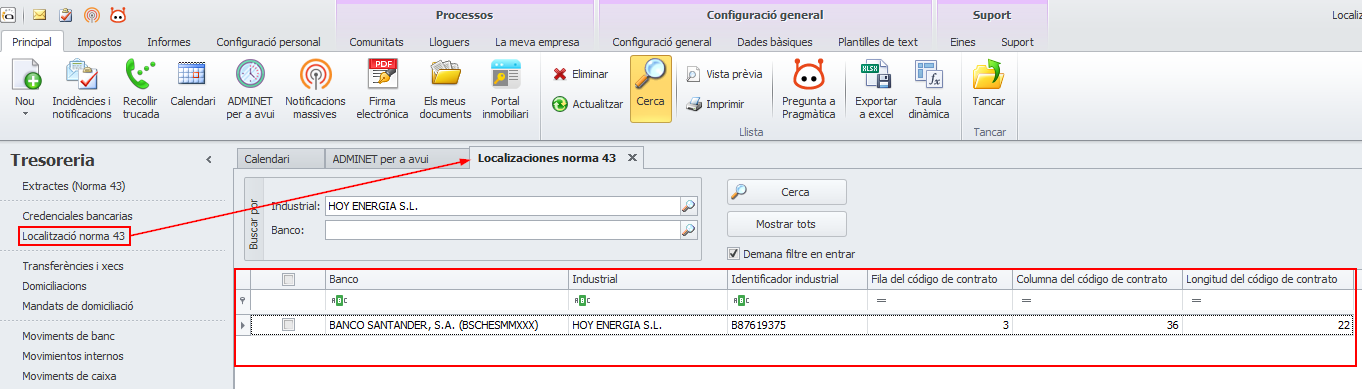Switch to Impostos ribbon tab

tap(99, 42)
